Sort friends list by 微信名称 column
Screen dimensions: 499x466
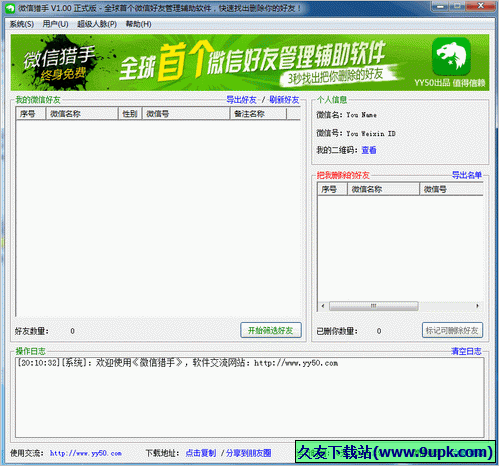point(82,114)
